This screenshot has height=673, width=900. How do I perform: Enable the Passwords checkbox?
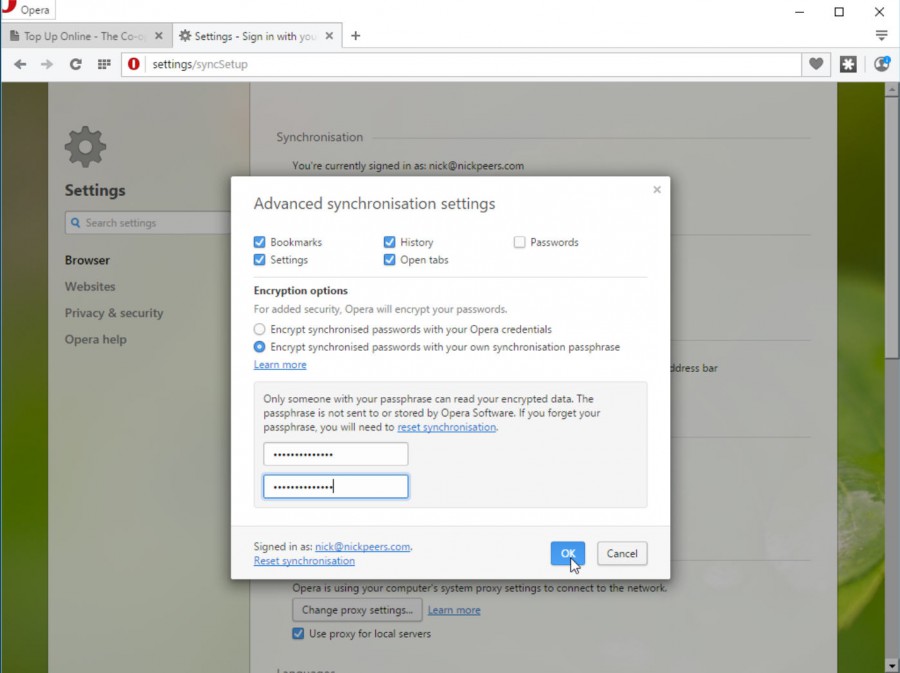[519, 241]
